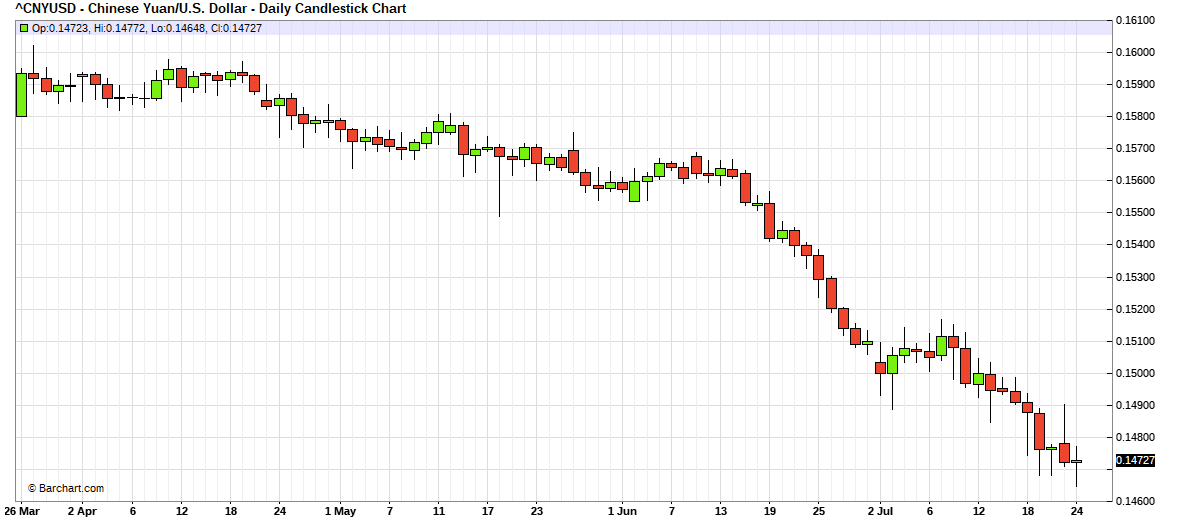Click the 0.16000 price axis label
This screenshot has height=529, width=1180.
coord(1134,53)
